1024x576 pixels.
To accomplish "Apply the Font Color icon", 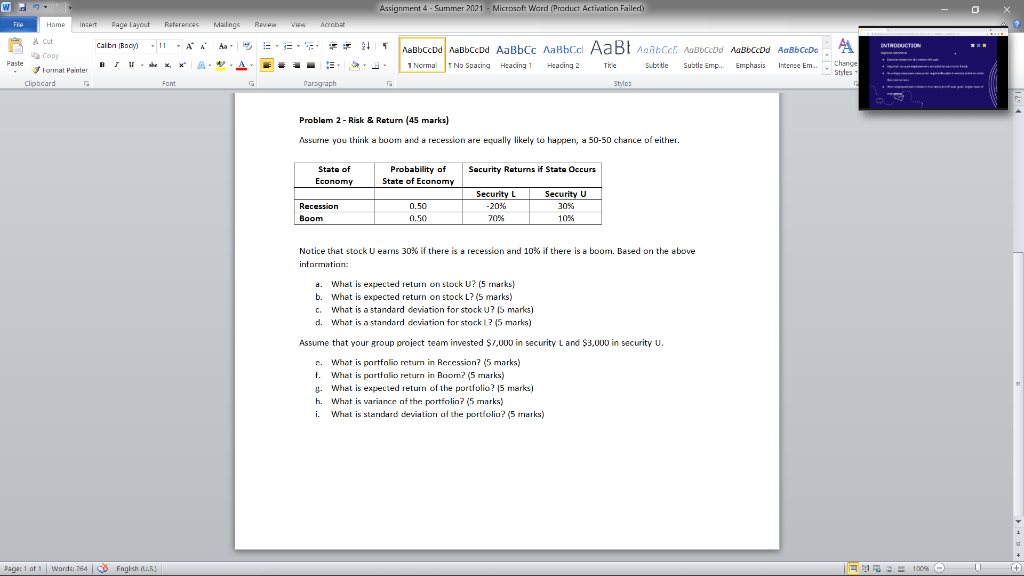I will (x=241, y=65).
